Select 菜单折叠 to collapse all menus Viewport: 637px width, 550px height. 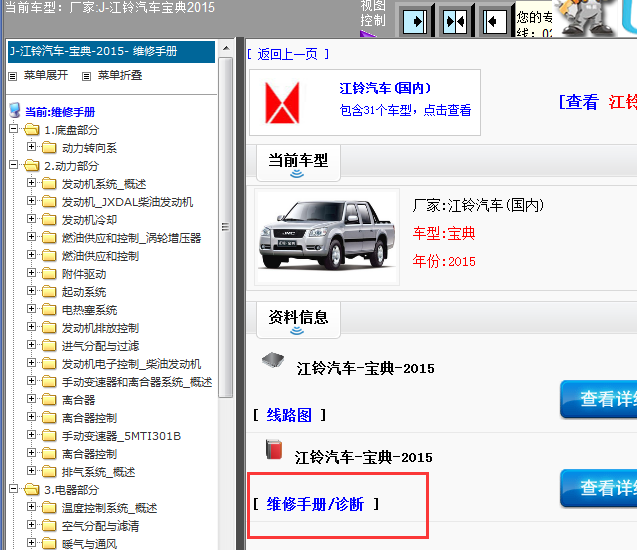point(120,76)
